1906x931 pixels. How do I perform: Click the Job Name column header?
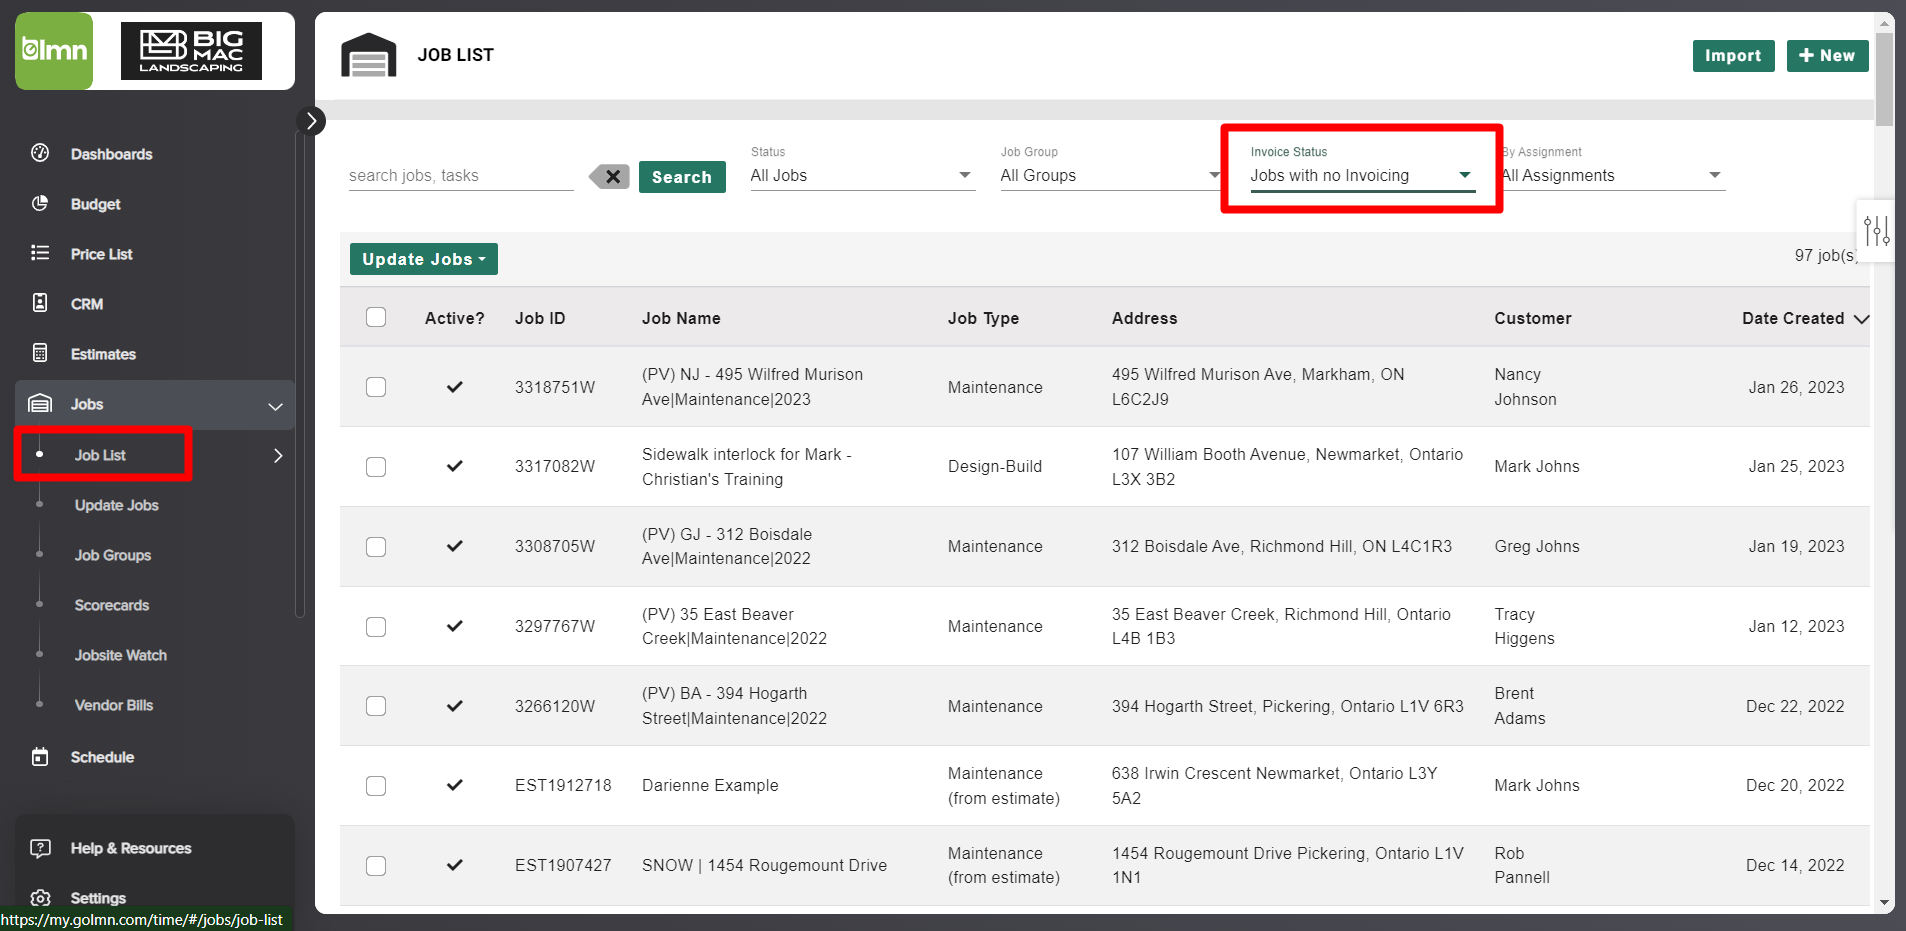point(681,318)
